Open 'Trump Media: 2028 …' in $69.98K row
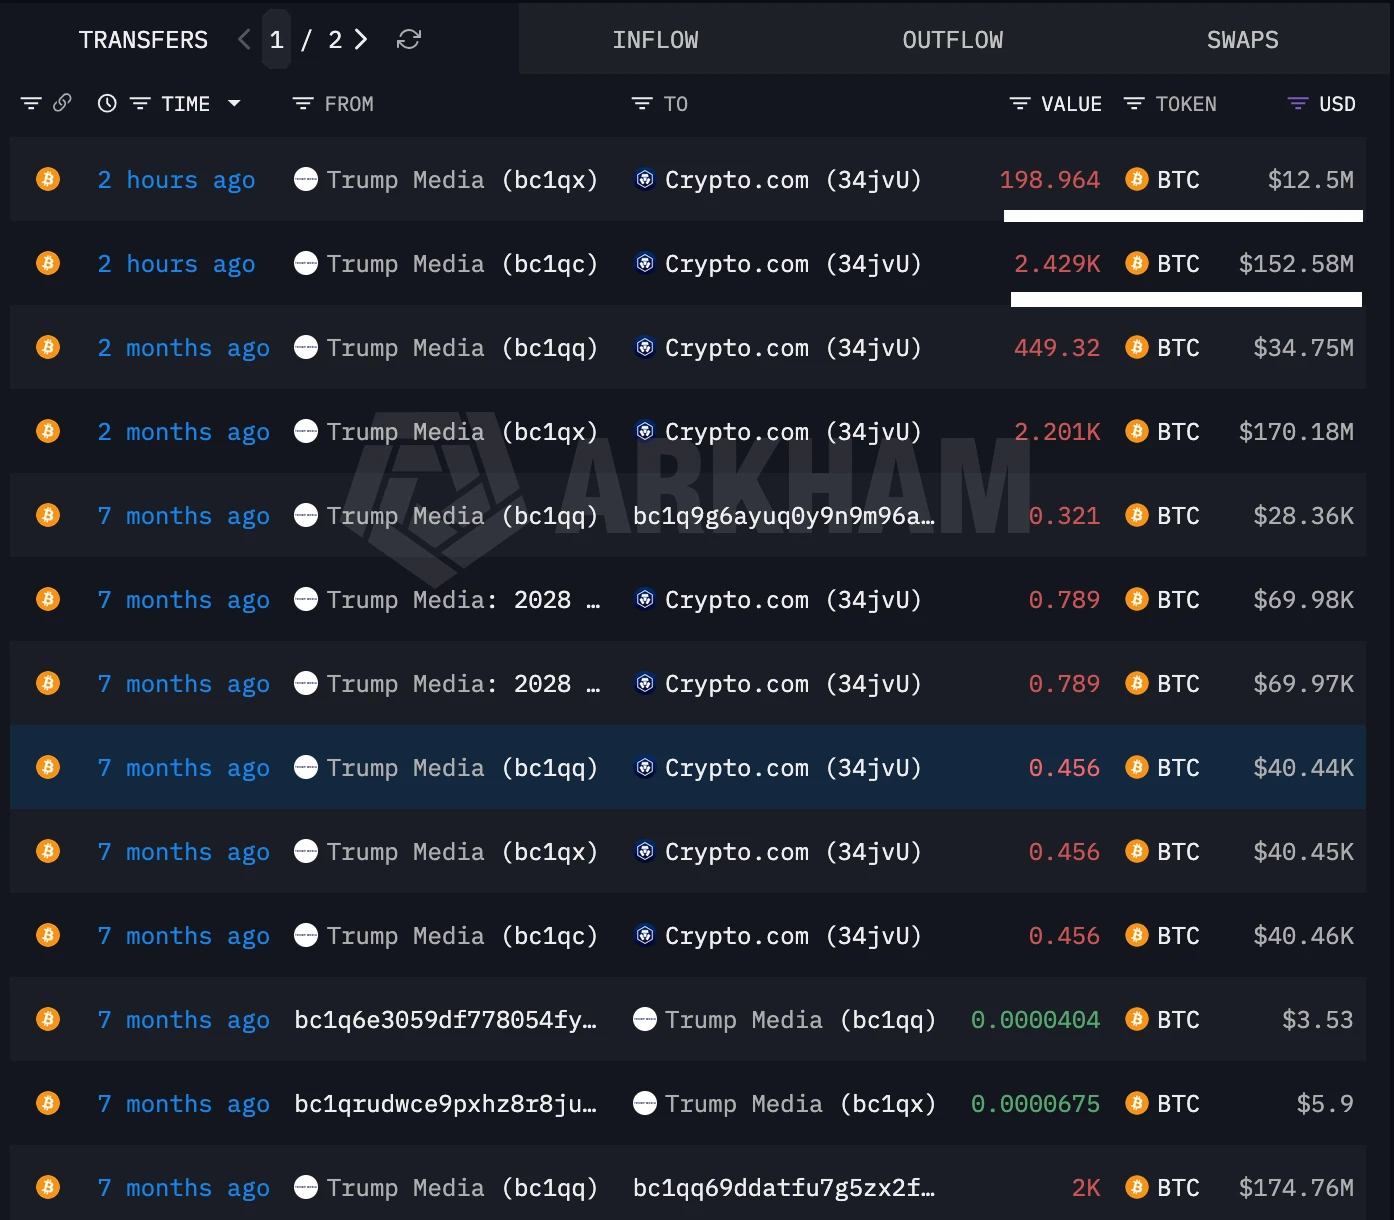 click(x=463, y=600)
